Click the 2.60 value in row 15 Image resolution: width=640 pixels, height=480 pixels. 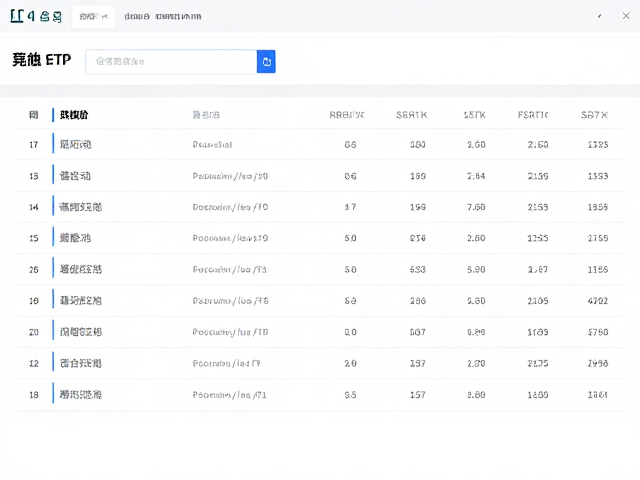[476, 238]
